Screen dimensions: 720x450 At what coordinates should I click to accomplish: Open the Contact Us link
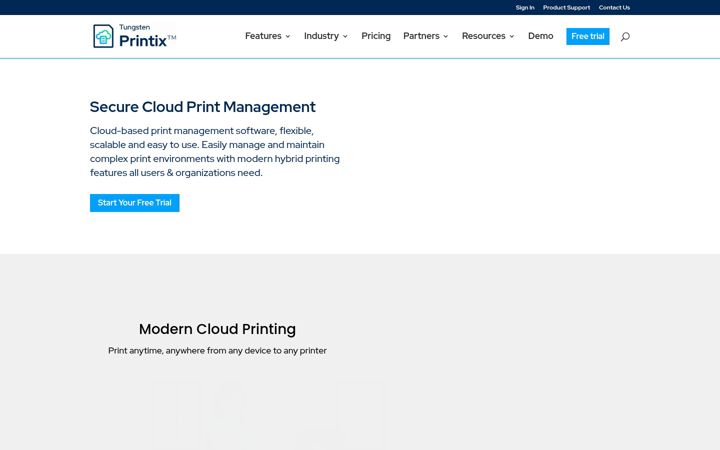click(614, 7)
